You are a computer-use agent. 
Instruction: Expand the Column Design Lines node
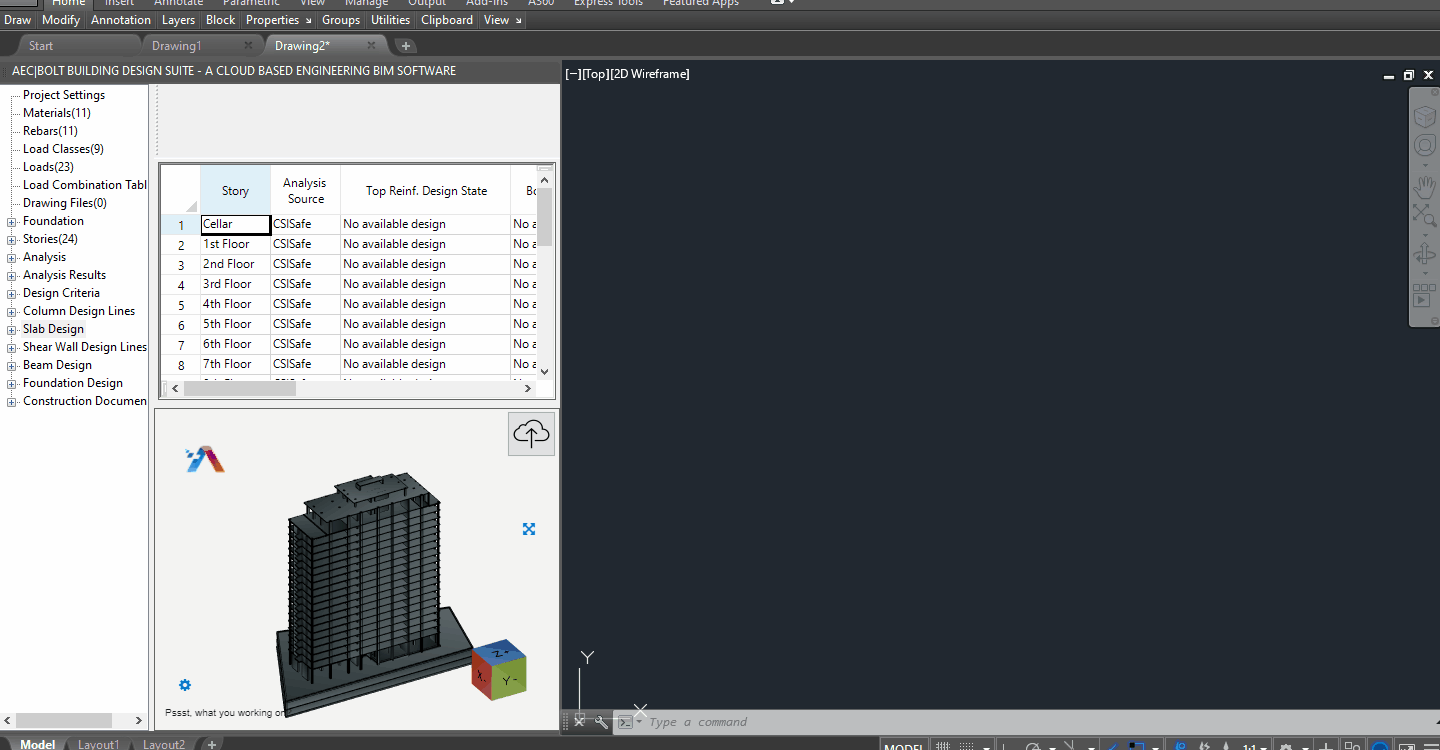tap(12, 312)
